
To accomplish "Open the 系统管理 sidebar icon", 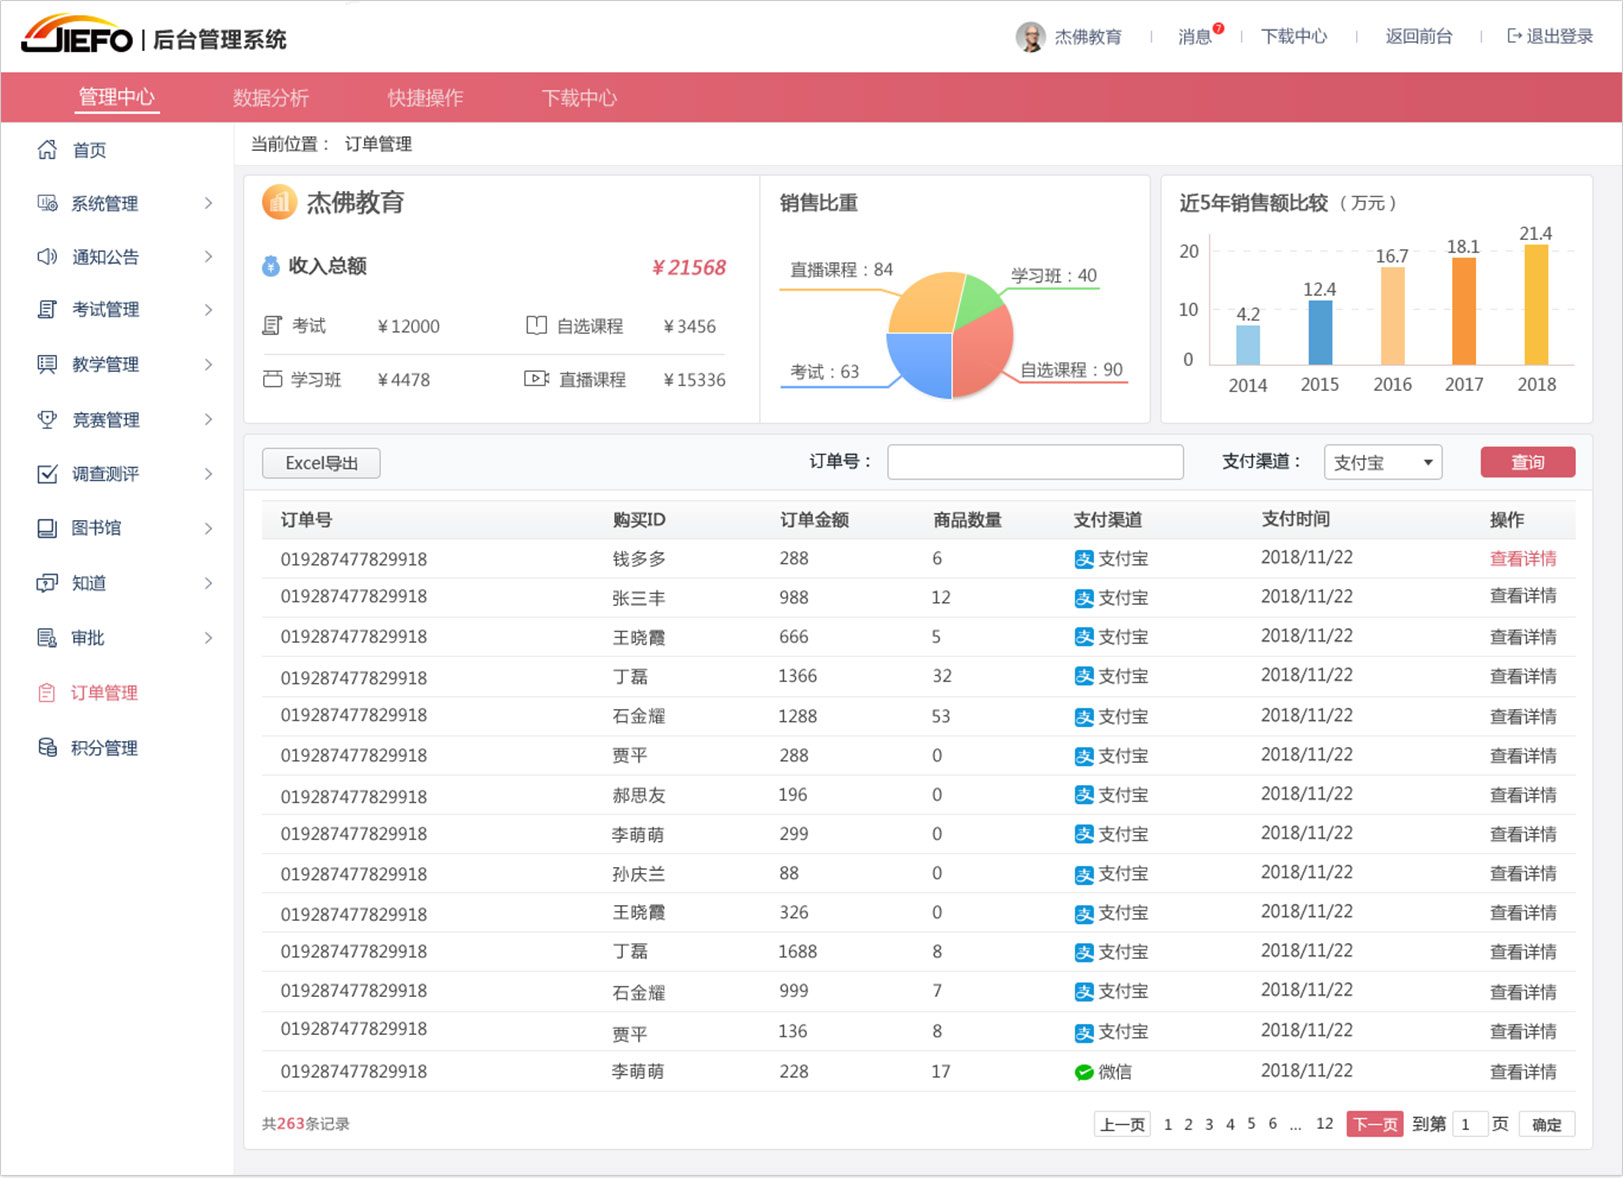I will click(46, 203).
